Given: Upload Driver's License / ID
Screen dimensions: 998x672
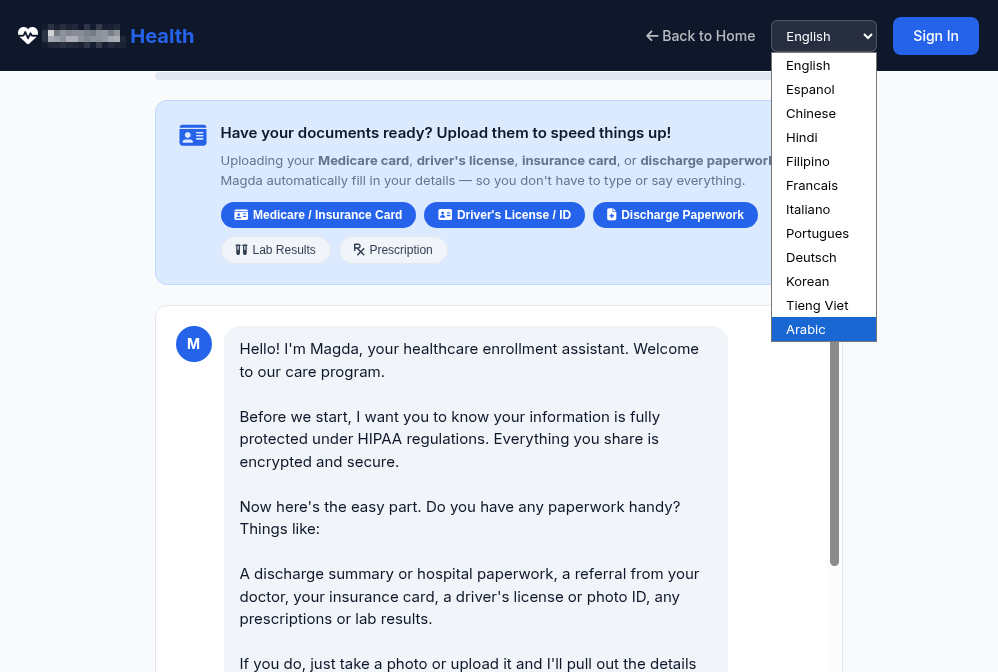Looking at the screenshot, I should pos(504,215).
